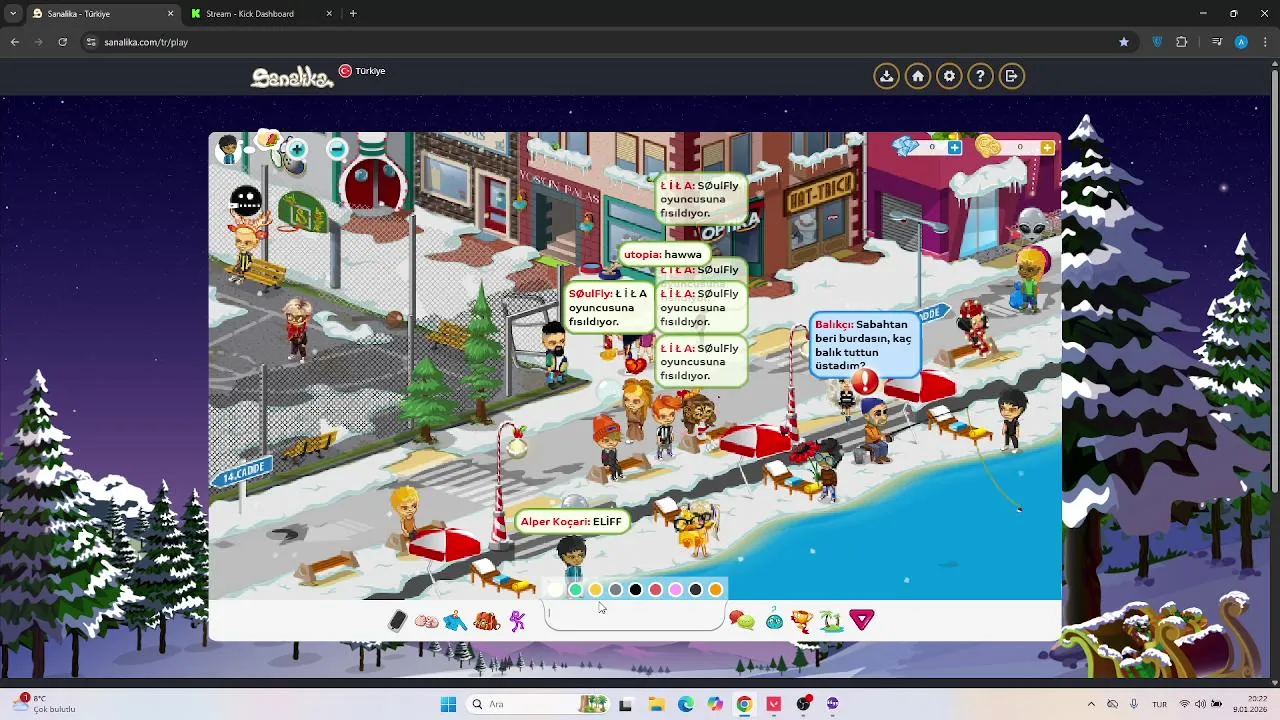The width and height of the screenshot is (1280, 720).
Task: Open Chrome profile avatar menu
Action: click(x=1241, y=42)
